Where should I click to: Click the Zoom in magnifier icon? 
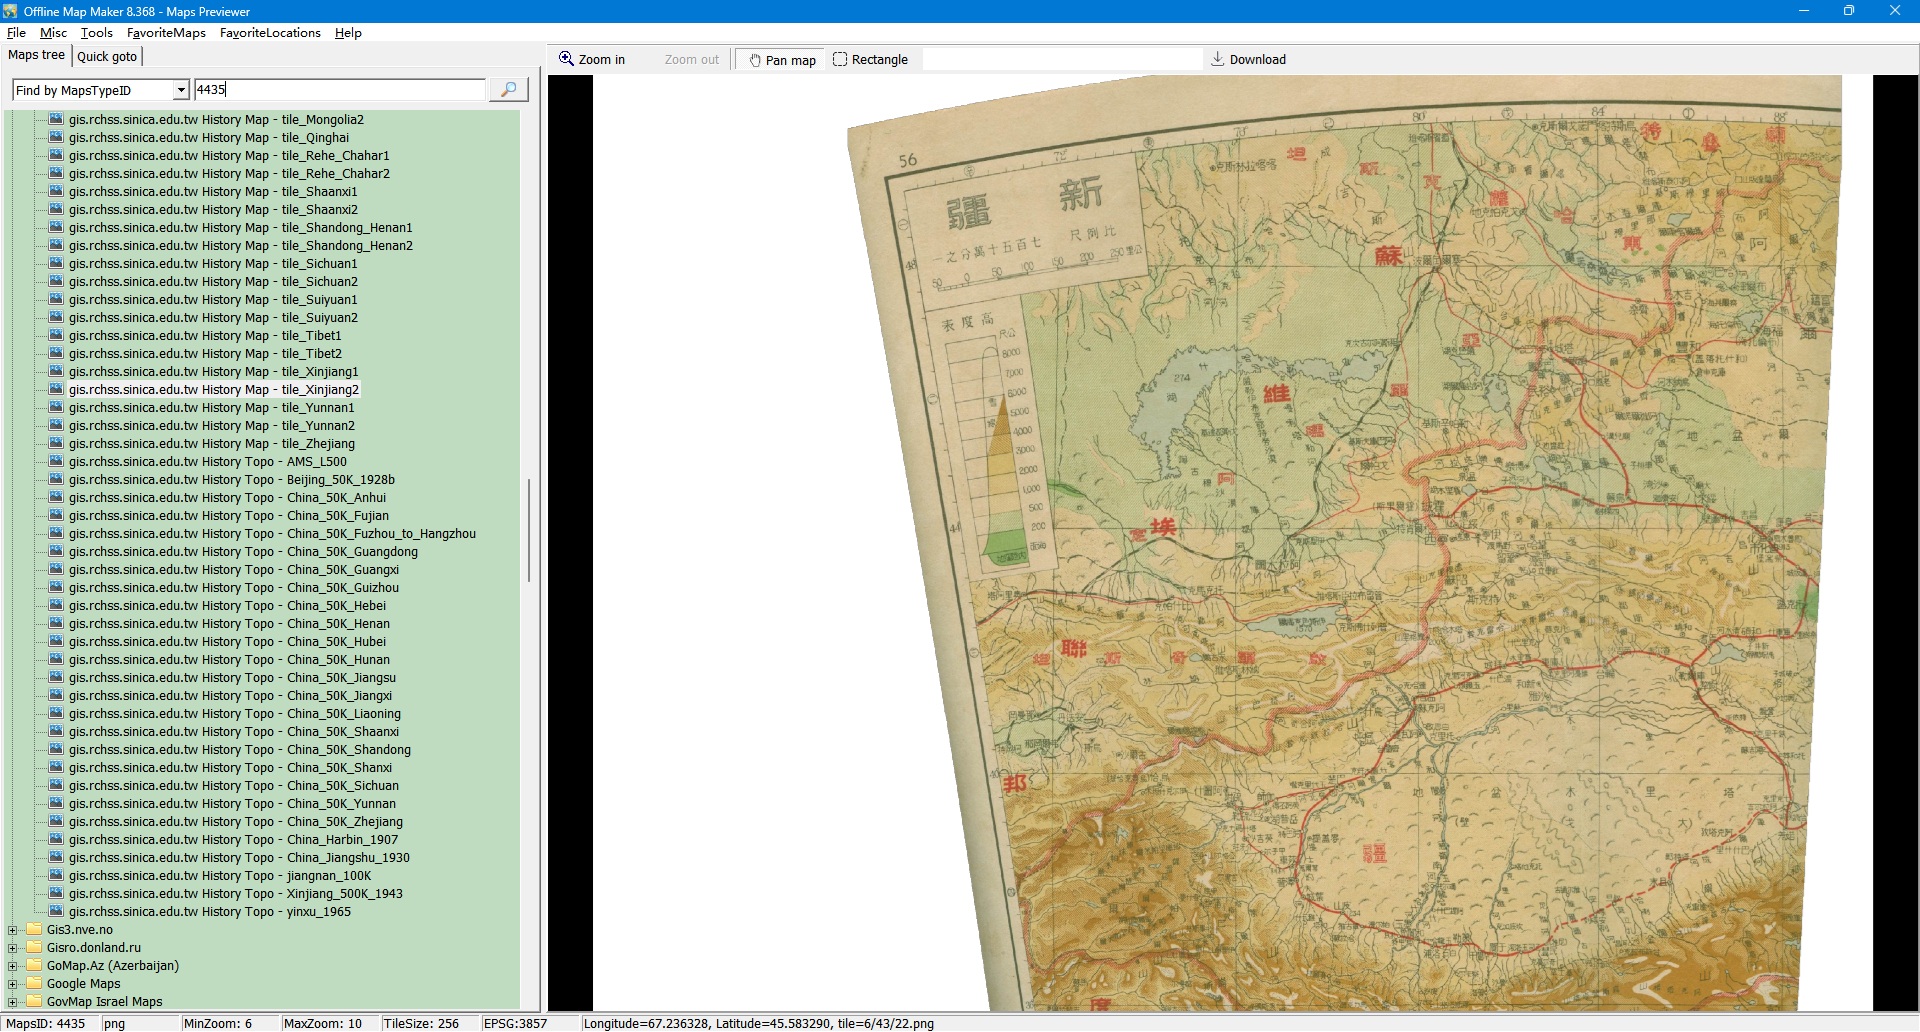click(x=566, y=59)
